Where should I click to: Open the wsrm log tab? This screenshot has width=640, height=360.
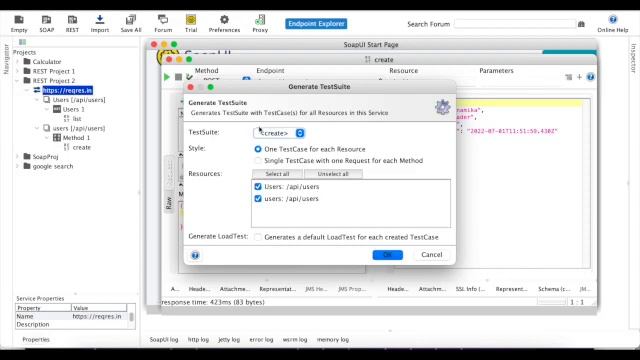click(295, 340)
